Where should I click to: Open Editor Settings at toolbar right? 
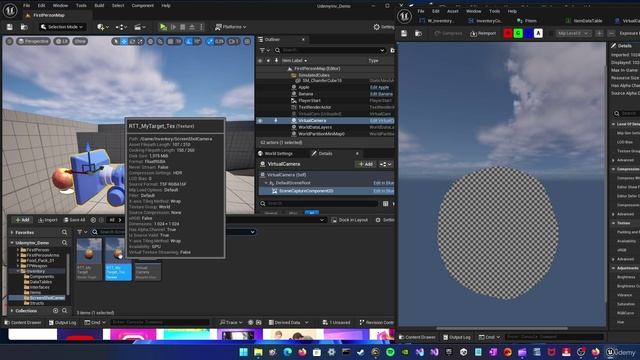(384, 27)
